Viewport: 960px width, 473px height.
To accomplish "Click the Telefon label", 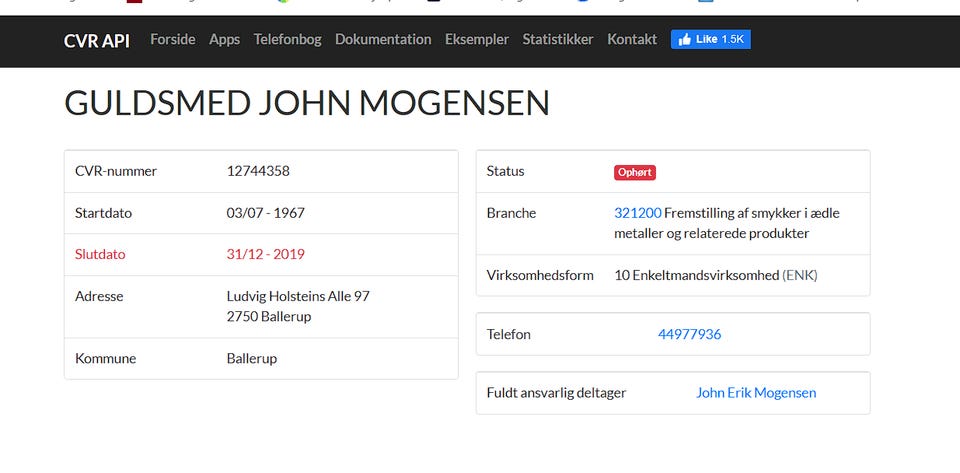I will pos(509,334).
